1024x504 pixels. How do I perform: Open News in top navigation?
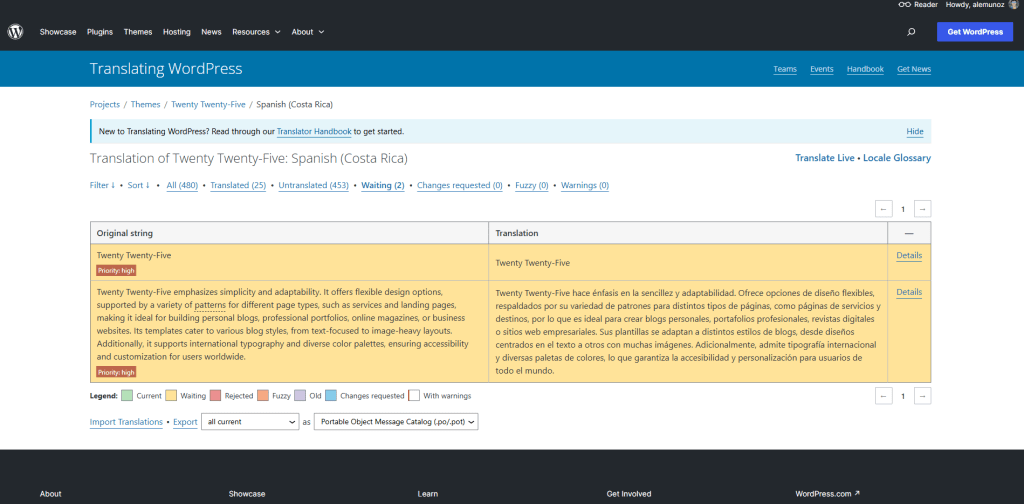tap(211, 32)
